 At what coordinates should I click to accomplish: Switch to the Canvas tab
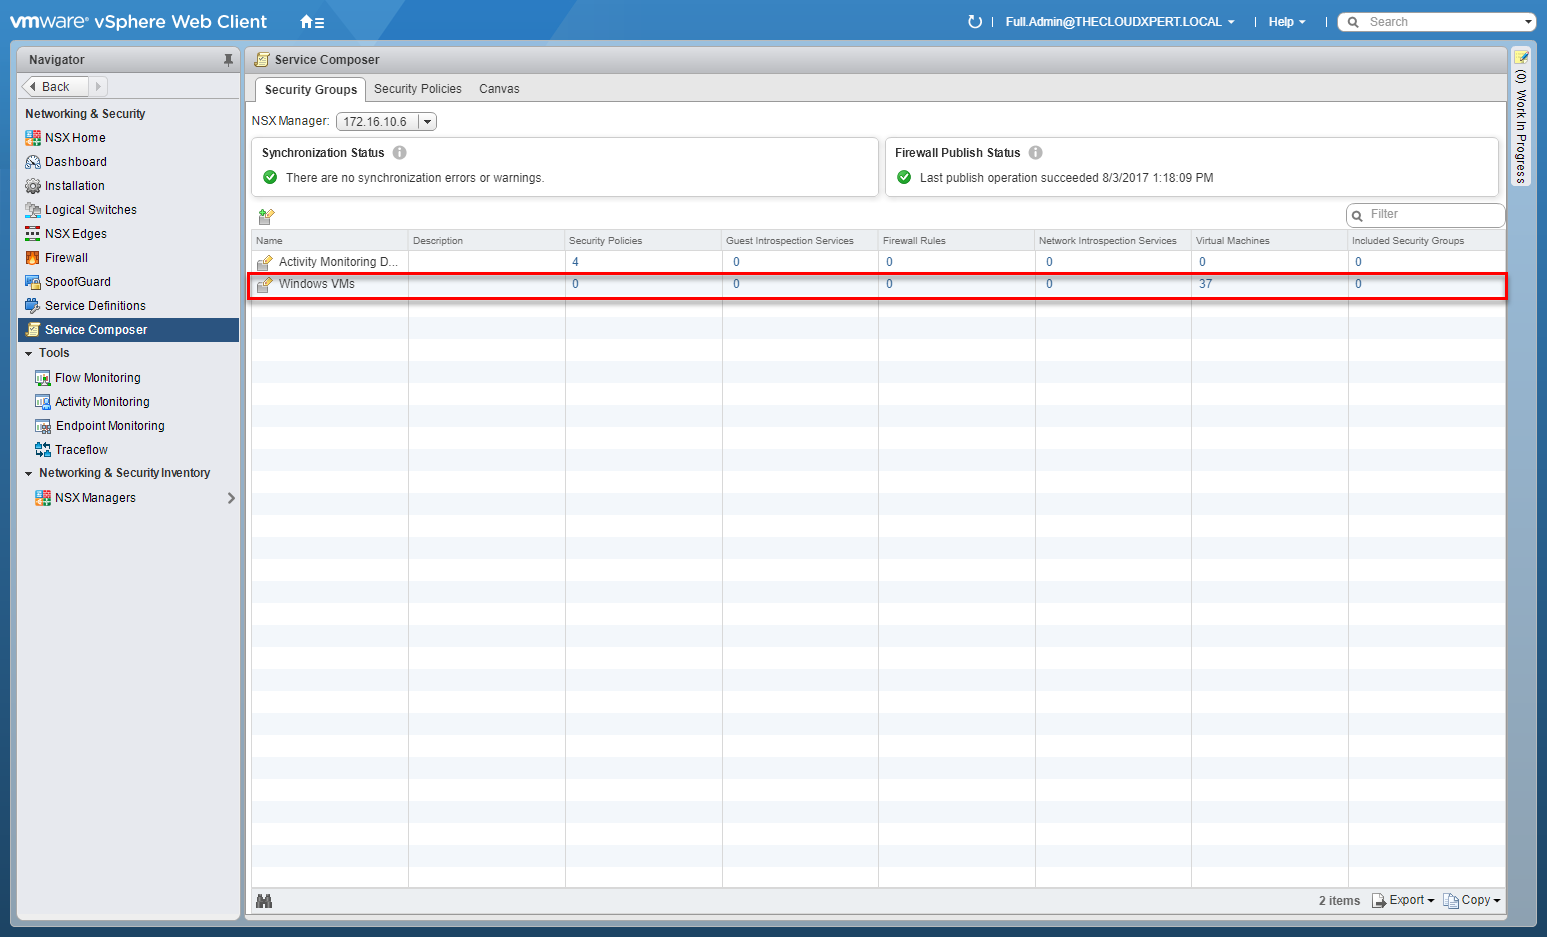pyautogui.click(x=498, y=89)
